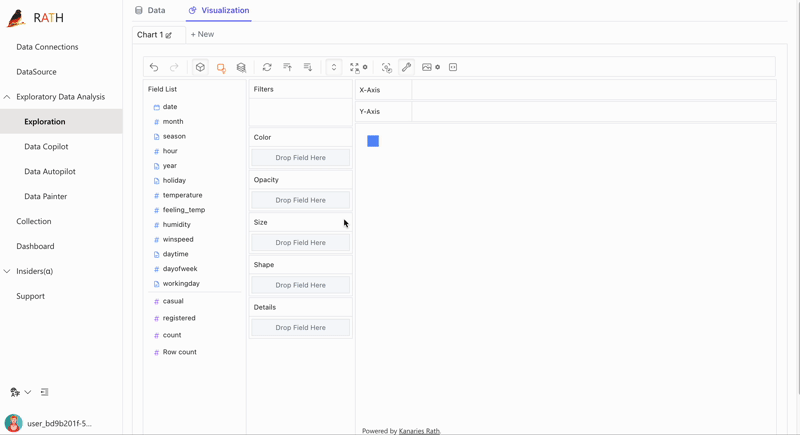Collapse the Exploratory Data Analysis section

[7, 97]
